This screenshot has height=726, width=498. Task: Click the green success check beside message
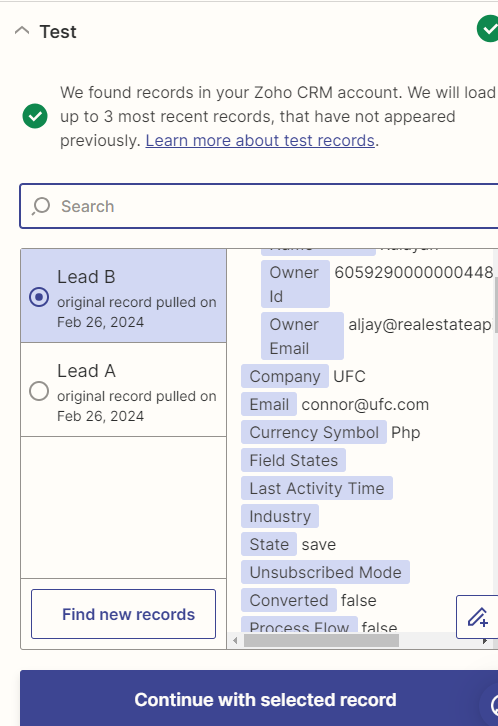click(x=35, y=116)
